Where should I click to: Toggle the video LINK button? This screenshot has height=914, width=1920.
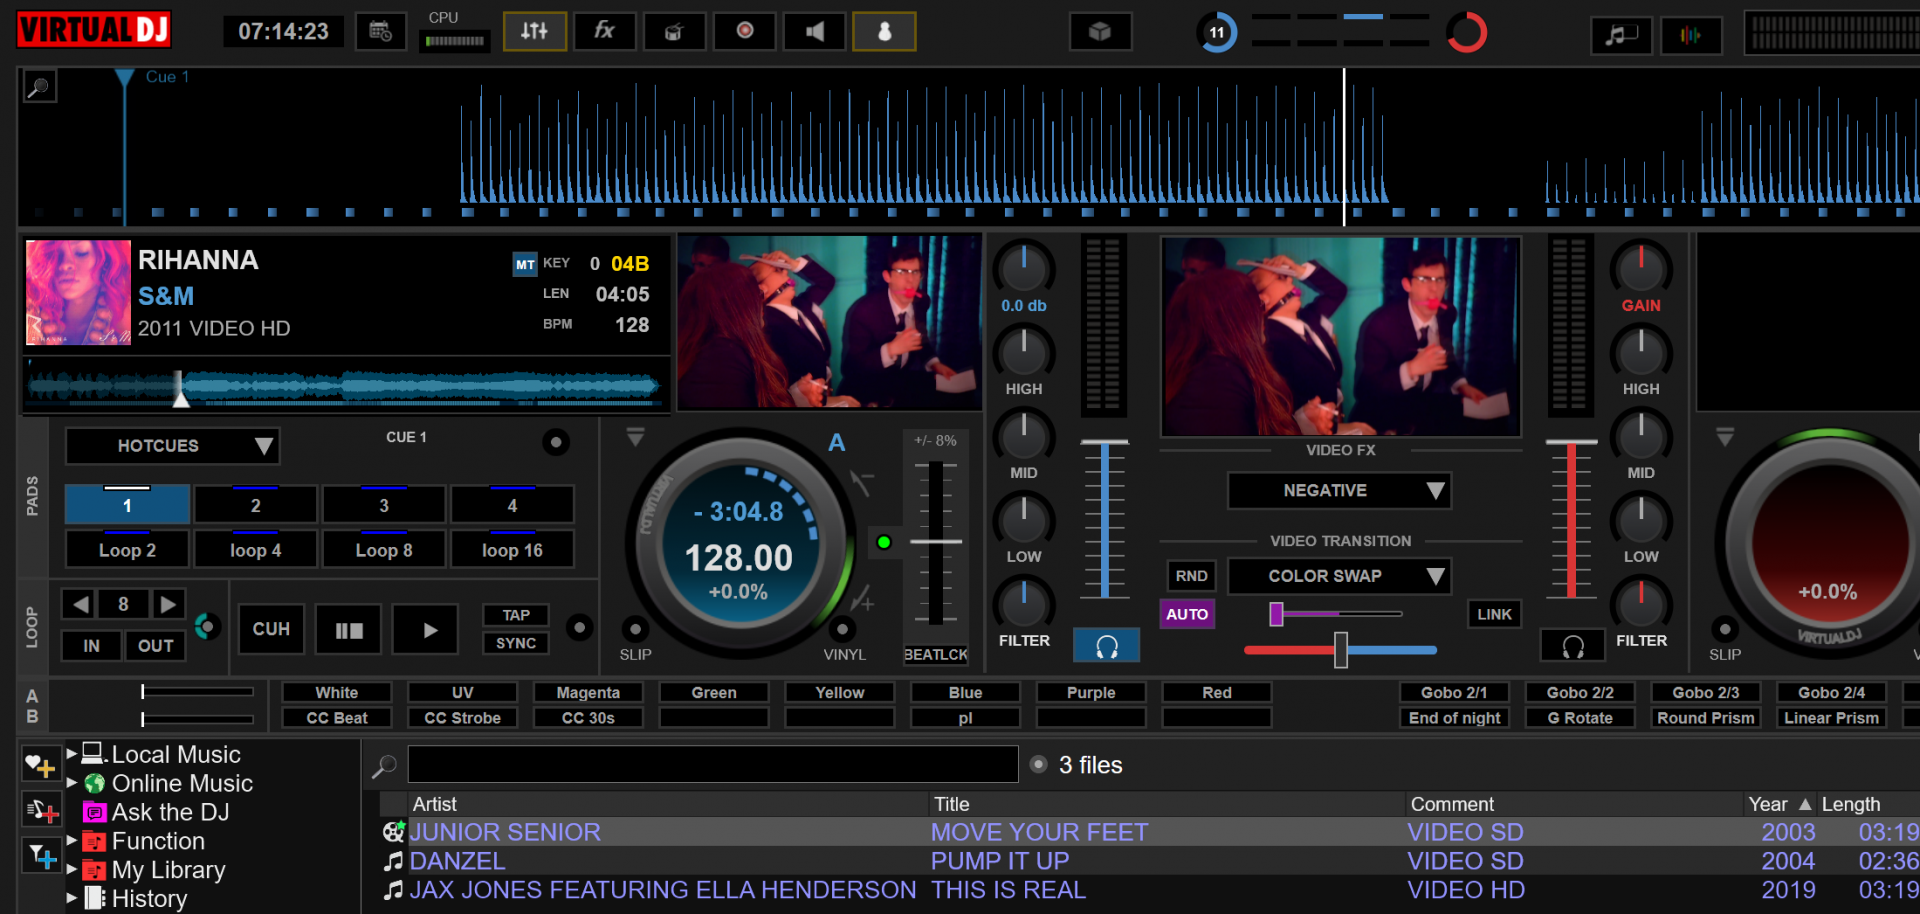(1494, 614)
